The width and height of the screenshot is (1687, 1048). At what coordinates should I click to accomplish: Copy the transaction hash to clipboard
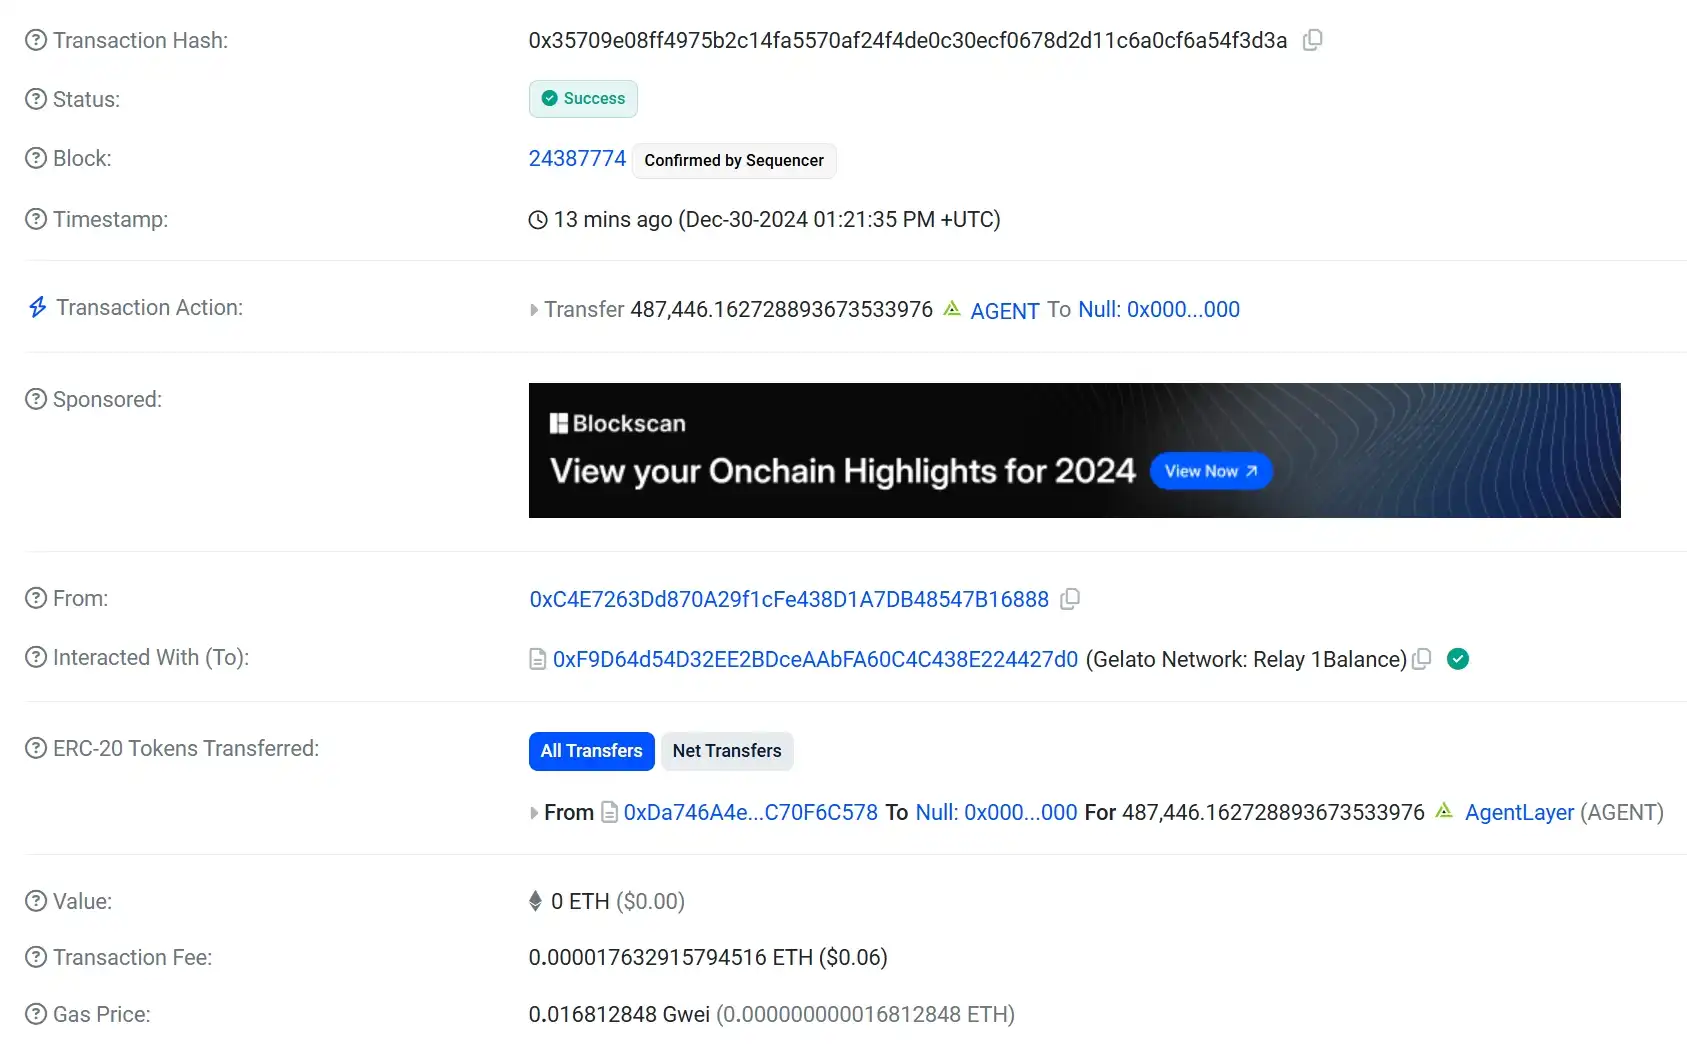(1313, 40)
